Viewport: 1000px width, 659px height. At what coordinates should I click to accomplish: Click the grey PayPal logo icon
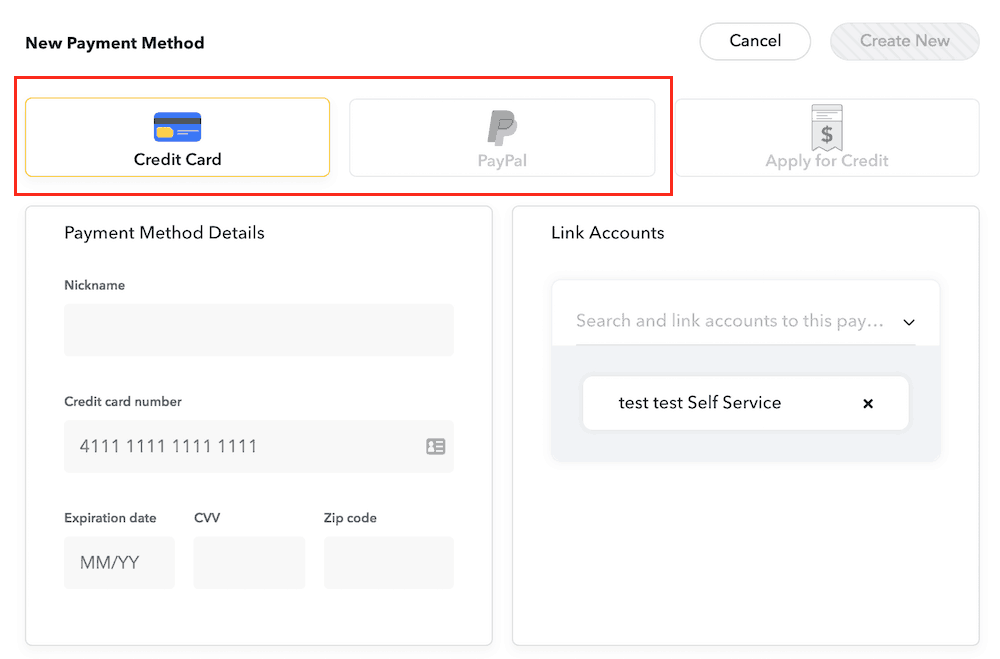point(502,128)
